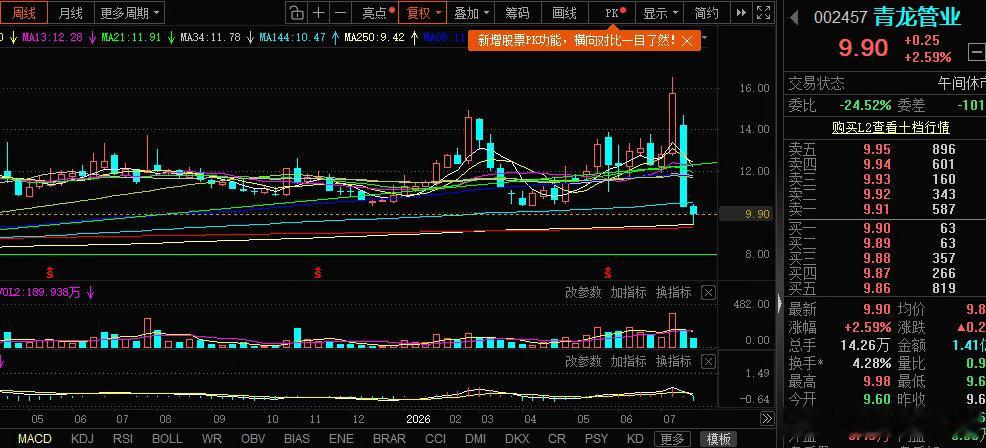Click the minus box next to +0.25

pyautogui.click(x=977, y=50)
